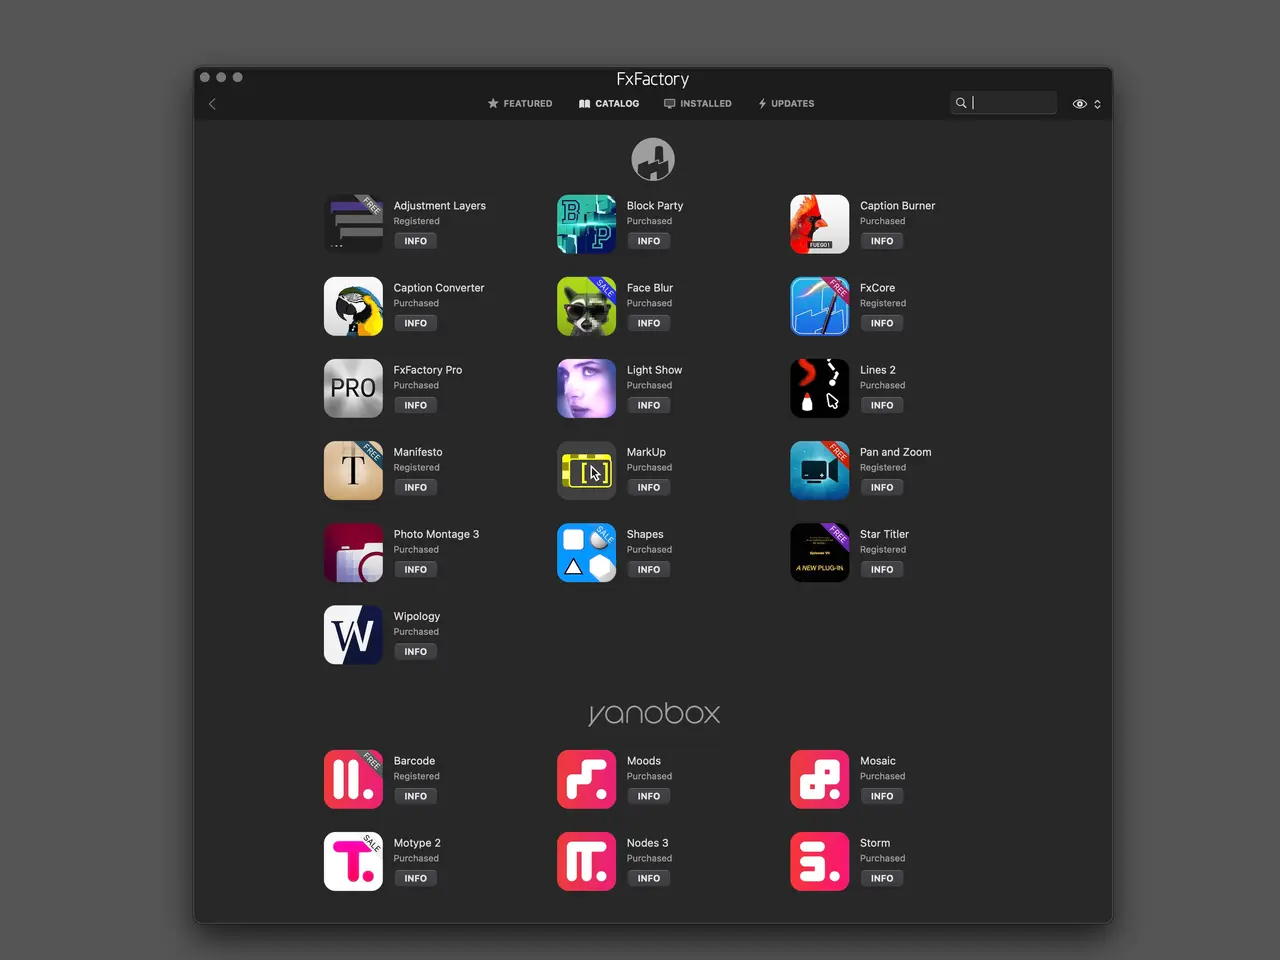
Task: Open the Motype 2 plugin icon
Action: pyautogui.click(x=353, y=861)
